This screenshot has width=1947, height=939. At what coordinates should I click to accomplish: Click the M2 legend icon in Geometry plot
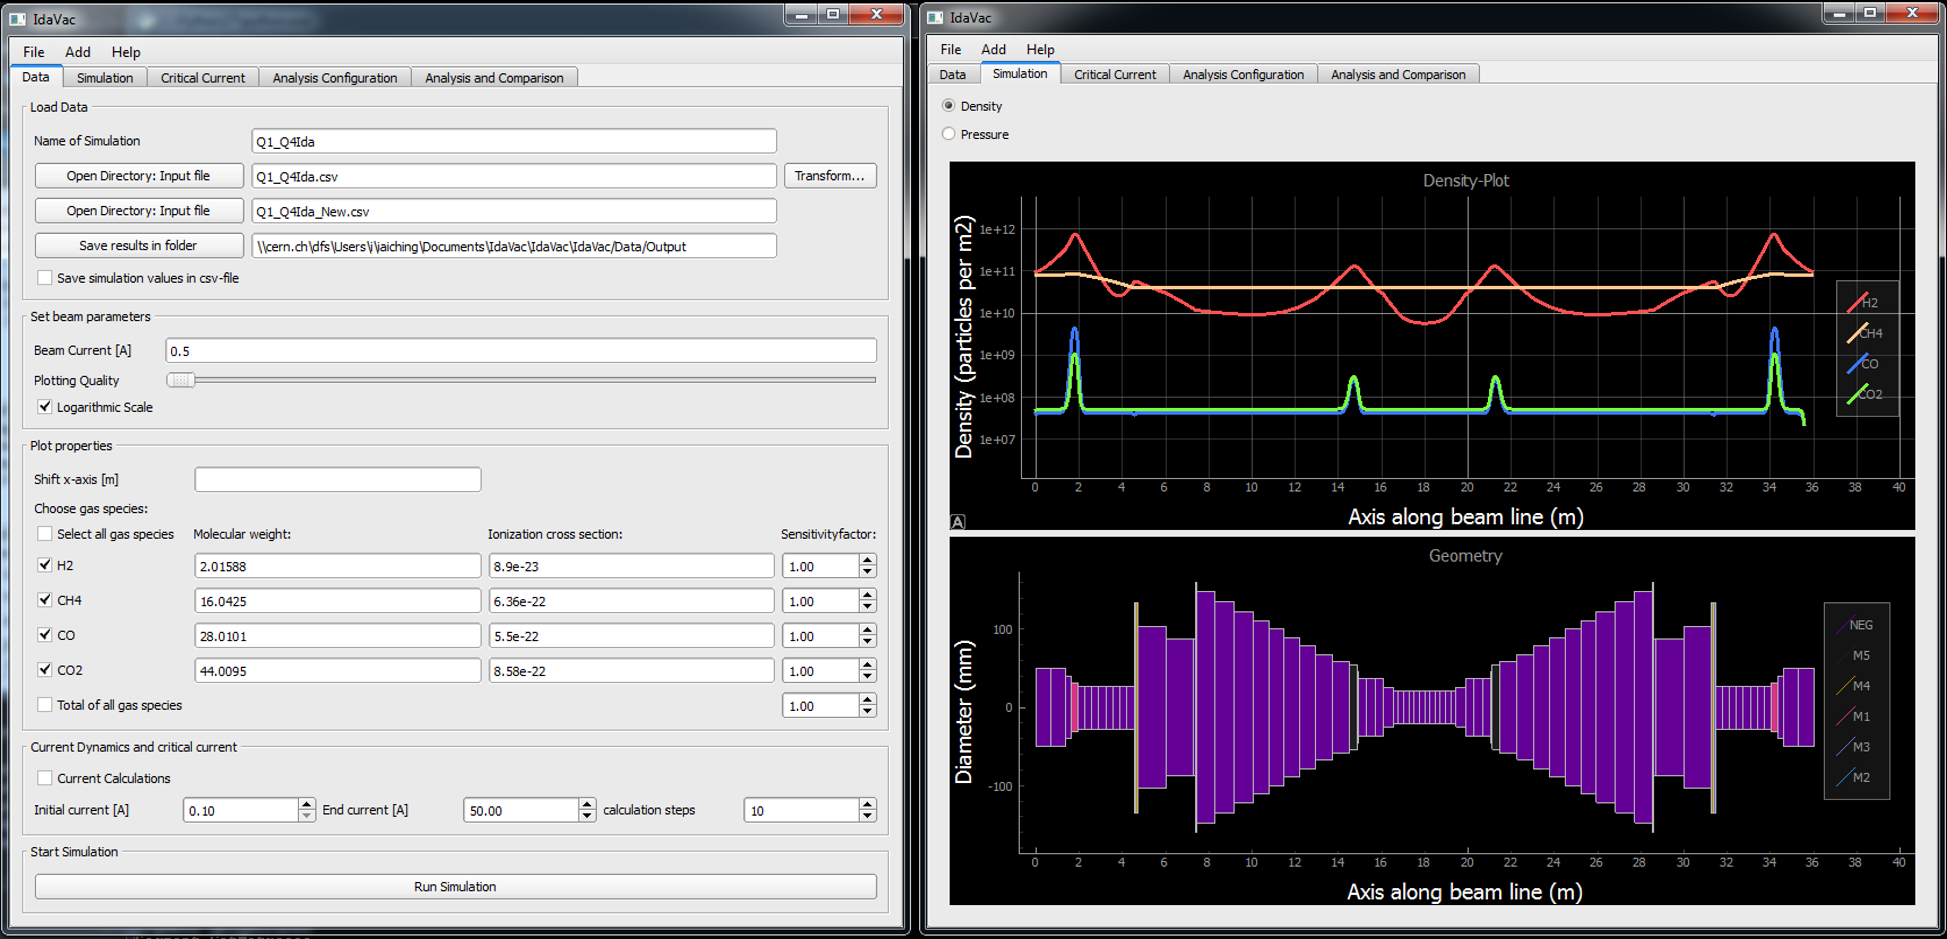(1843, 778)
